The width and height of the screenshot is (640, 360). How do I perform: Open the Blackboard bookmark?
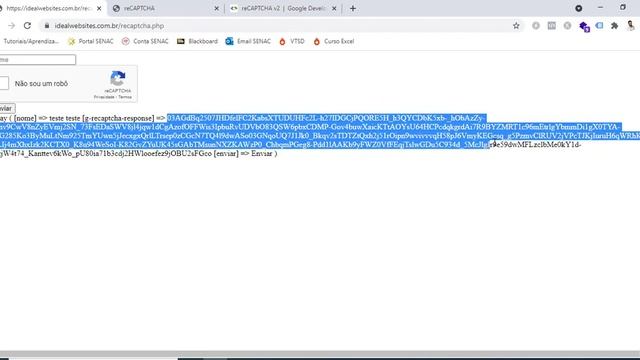[x=197, y=41]
